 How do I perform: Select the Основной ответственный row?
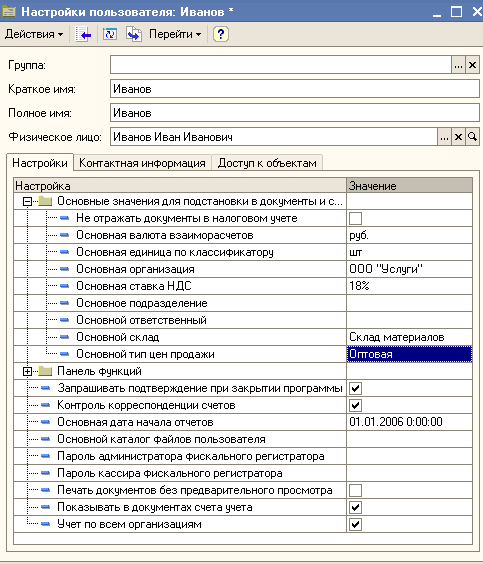click(x=243, y=320)
